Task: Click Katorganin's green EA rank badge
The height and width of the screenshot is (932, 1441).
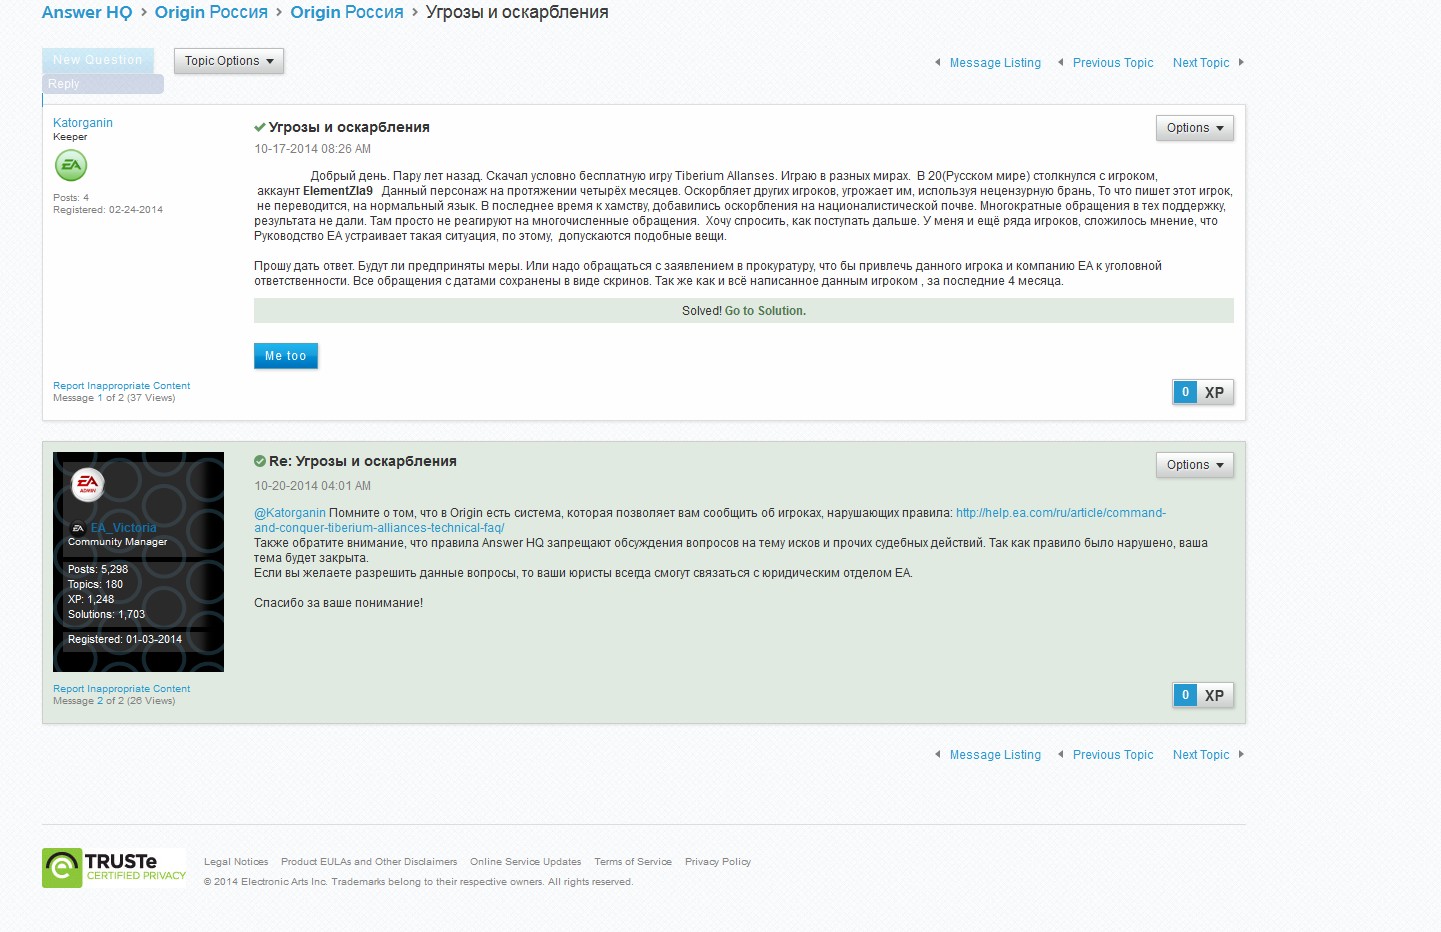Action: [71, 165]
